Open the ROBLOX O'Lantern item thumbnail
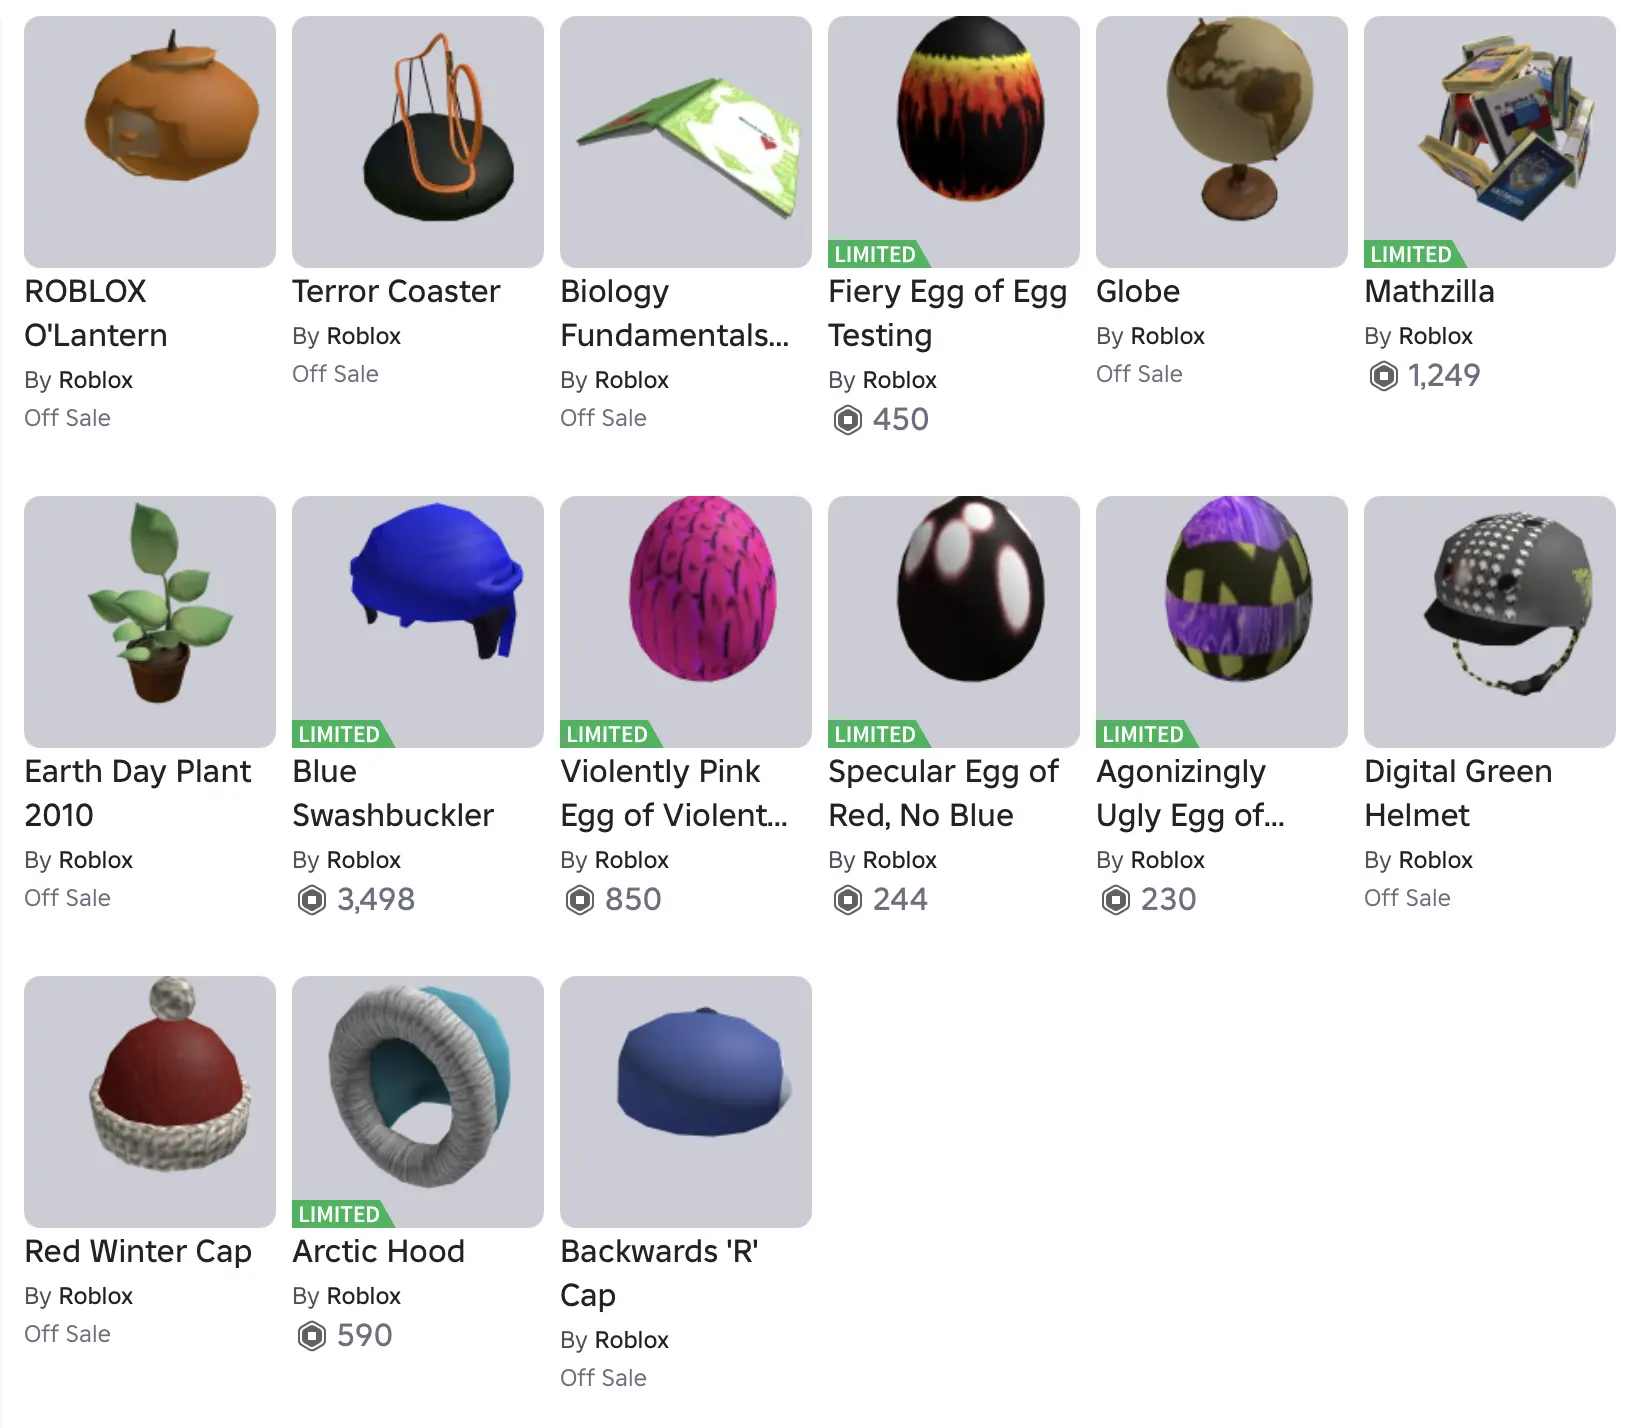Viewport: 1640px width, 1428px height. coord(150,142)
